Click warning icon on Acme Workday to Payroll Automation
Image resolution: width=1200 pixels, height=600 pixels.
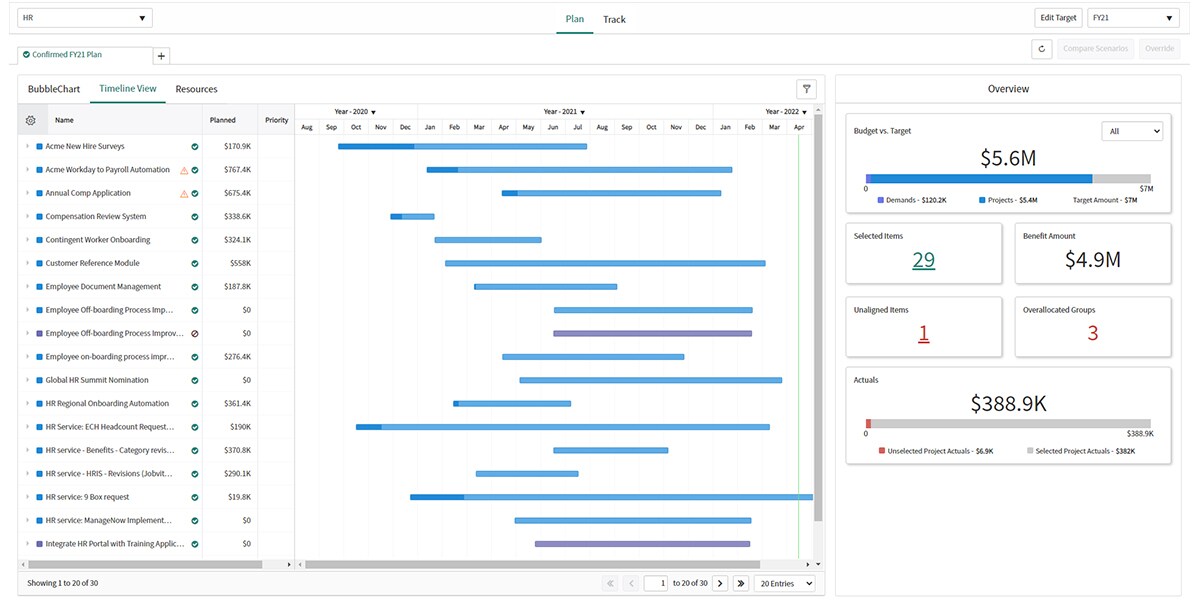coord(183,170)
